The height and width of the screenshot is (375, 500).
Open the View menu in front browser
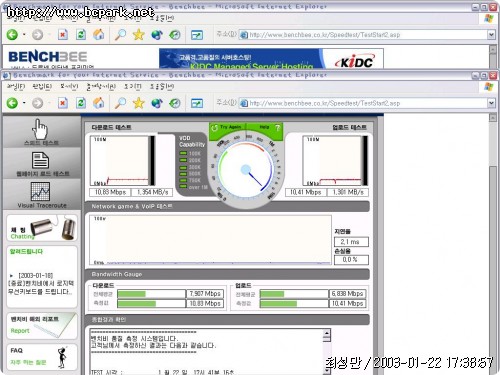pyautogui.click(x=69, y=87)
